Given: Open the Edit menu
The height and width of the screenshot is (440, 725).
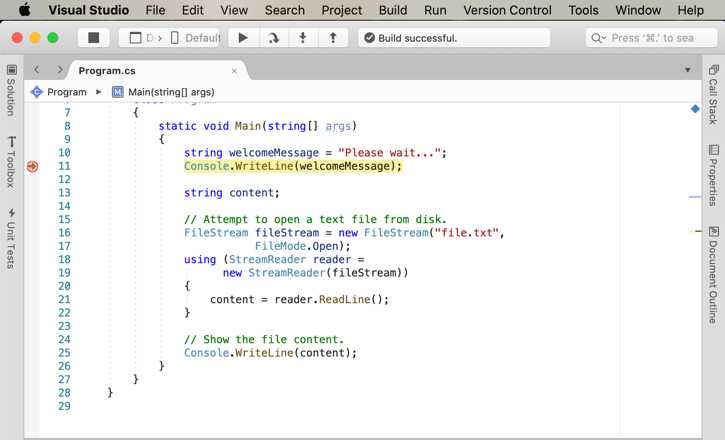Looking at the screenshot, I should (192, 10).
